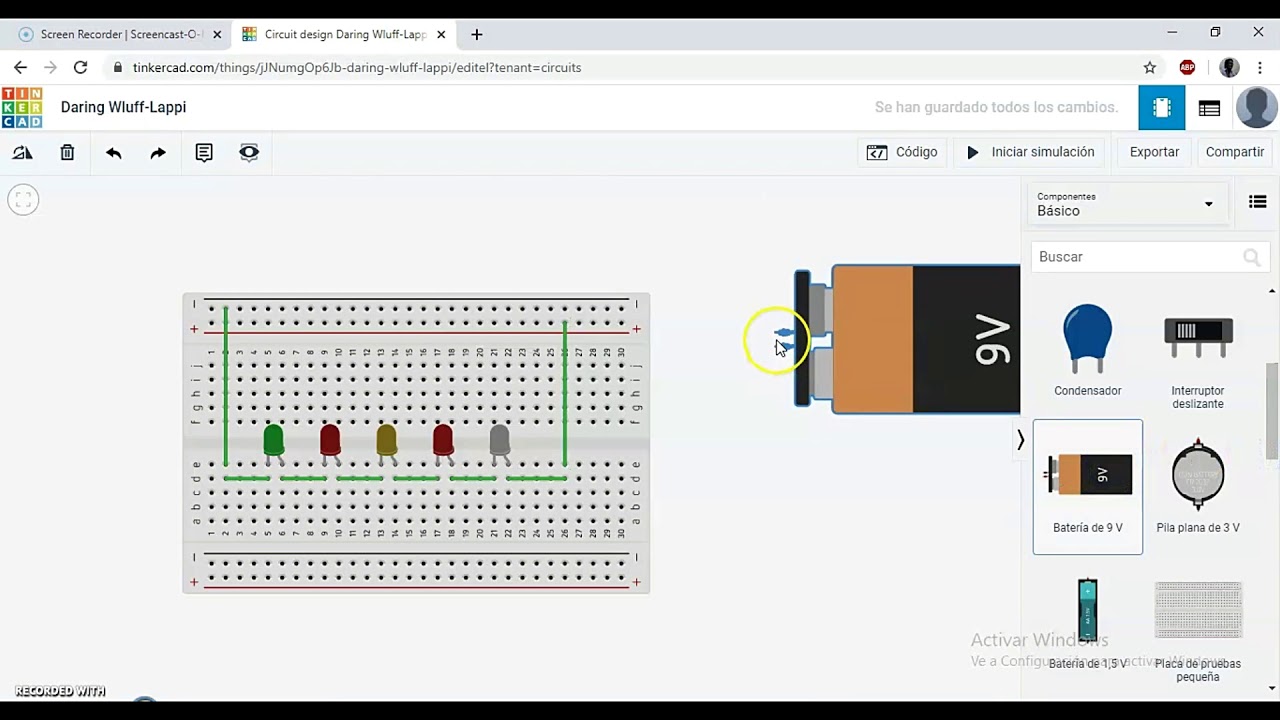Click the yellow LED on the breadboard

(386, 442)
